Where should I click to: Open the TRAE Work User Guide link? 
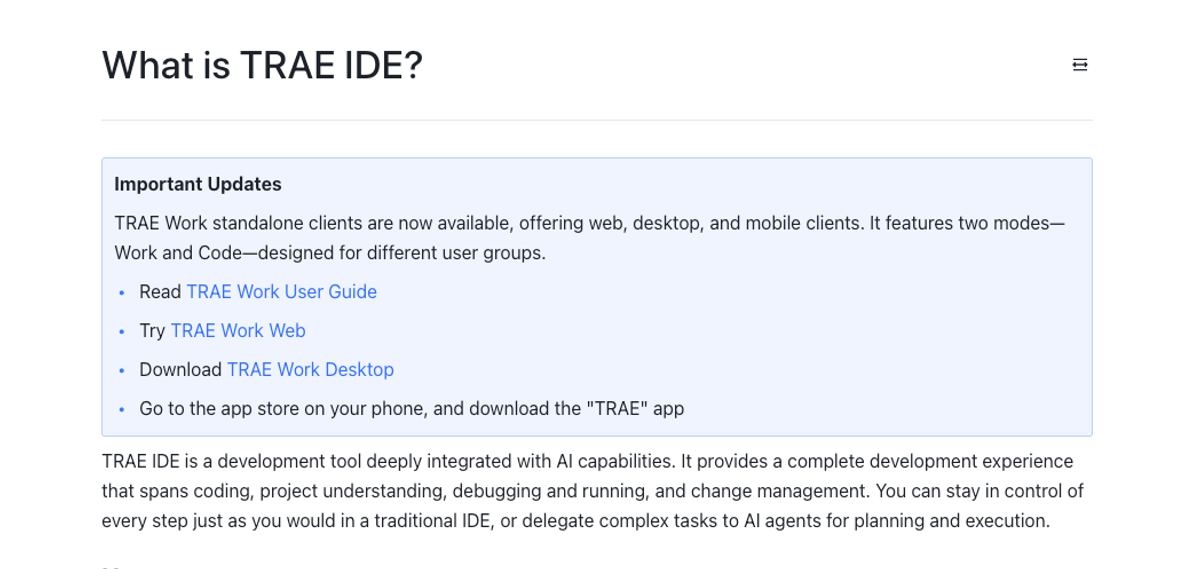coord(282,292)
